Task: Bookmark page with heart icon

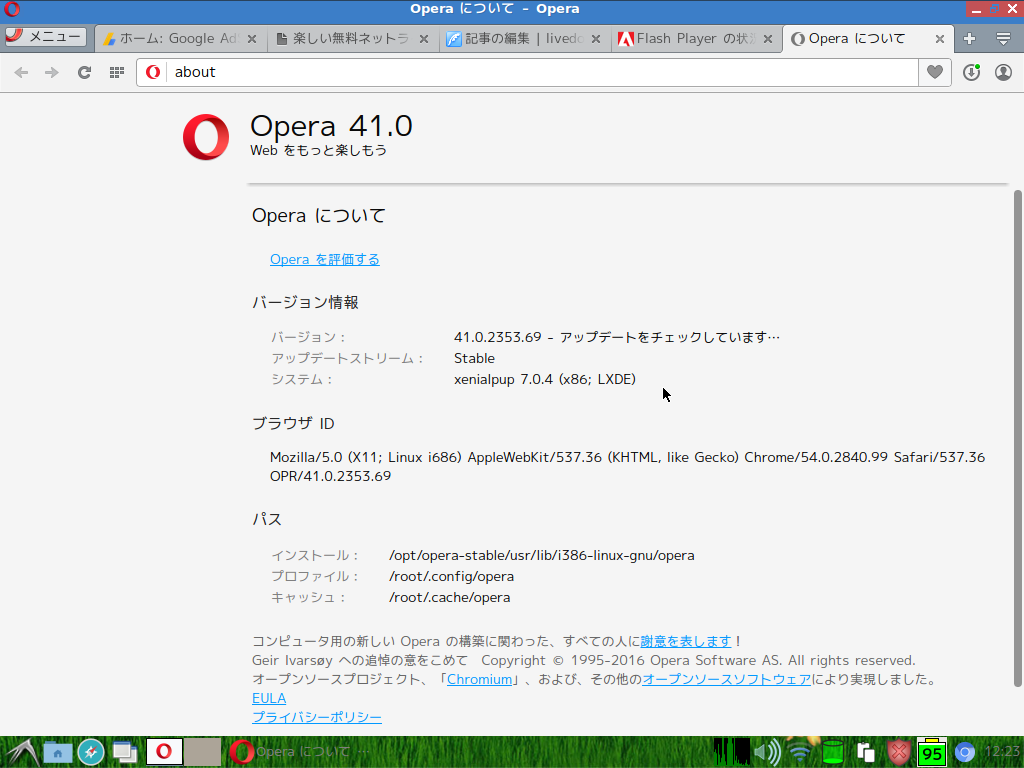Action: (x=935, y=72)
